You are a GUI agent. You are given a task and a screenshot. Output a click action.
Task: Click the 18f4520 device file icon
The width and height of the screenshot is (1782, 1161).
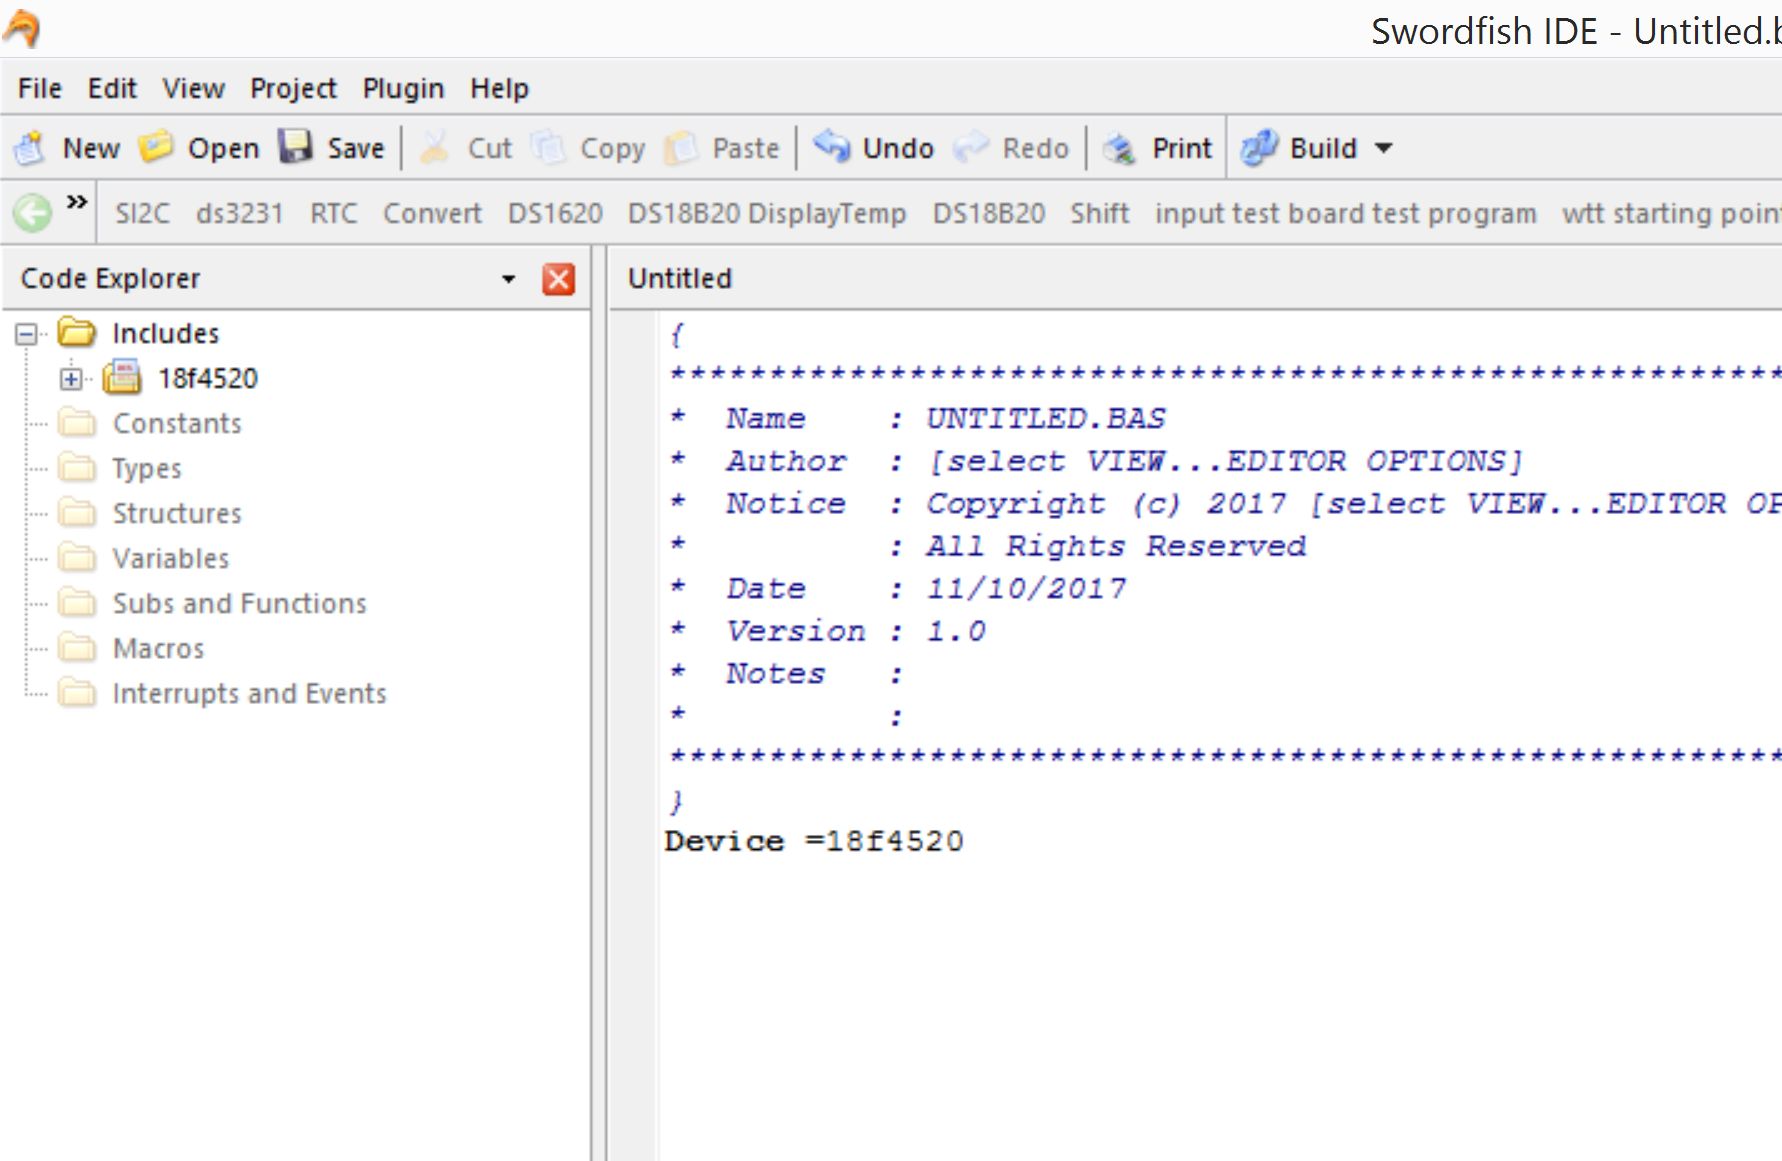pyautogui.click(x=122, y=377)
